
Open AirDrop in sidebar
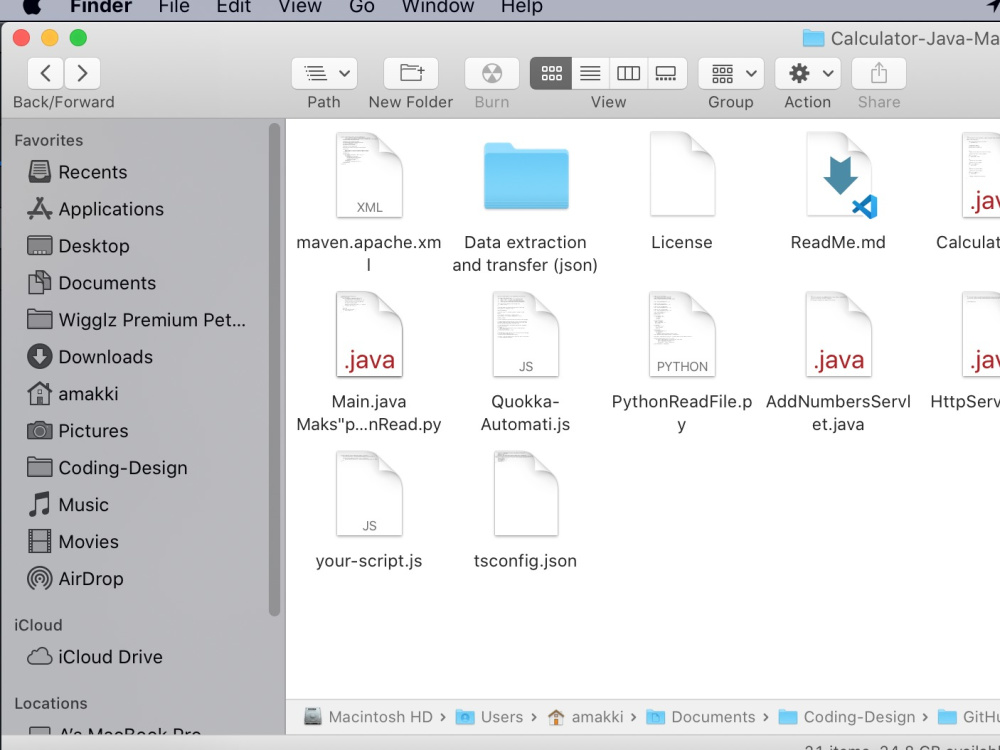coord(75,579)
